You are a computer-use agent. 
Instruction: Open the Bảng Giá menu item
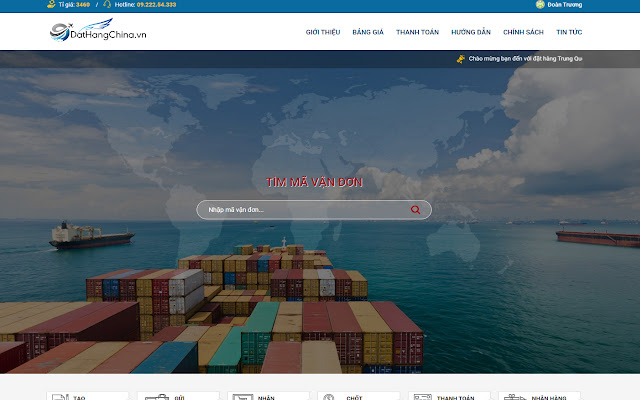click(368, 32)
